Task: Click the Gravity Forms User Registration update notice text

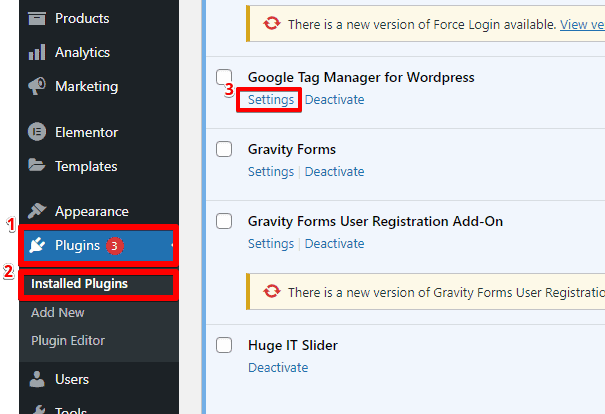Action: [446, 292]
